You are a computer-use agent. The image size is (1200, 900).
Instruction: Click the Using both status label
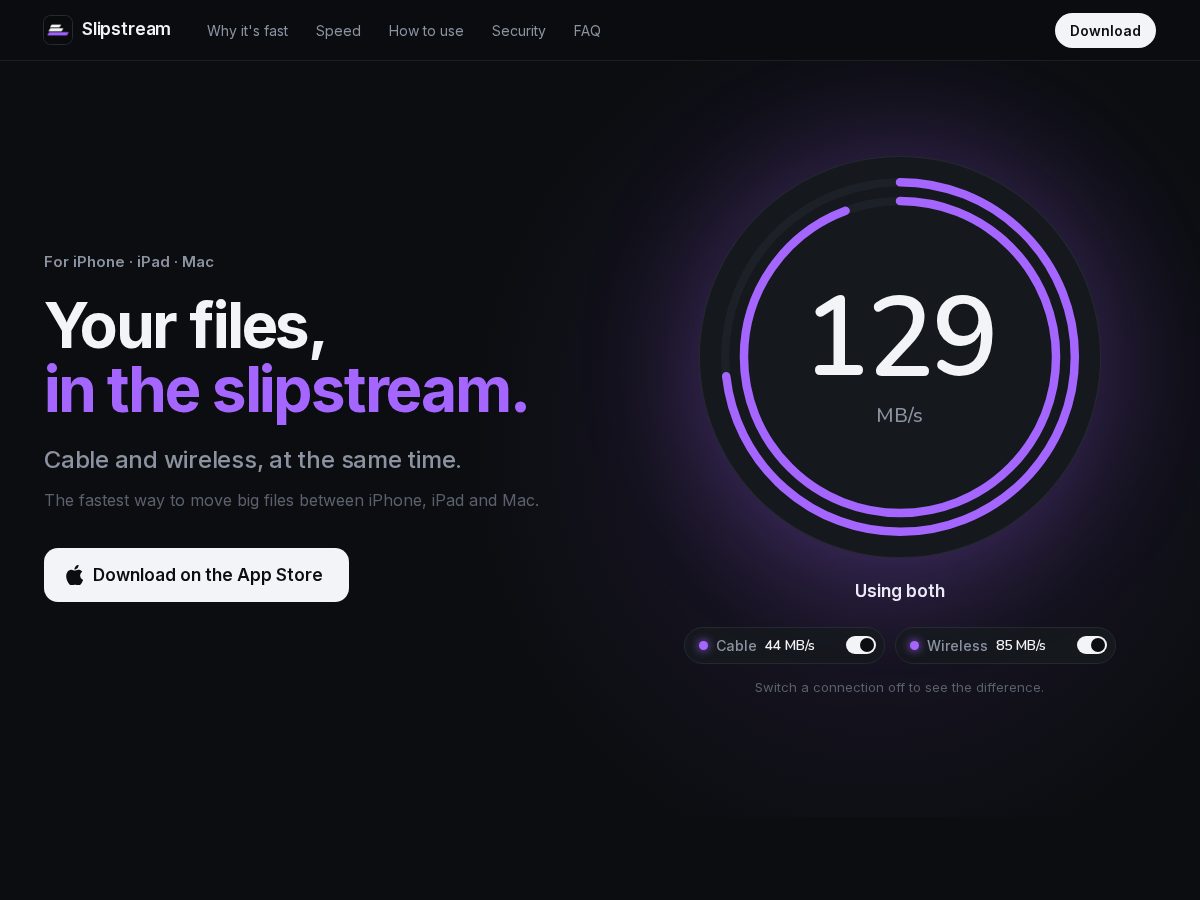click(x=900, y=591)
